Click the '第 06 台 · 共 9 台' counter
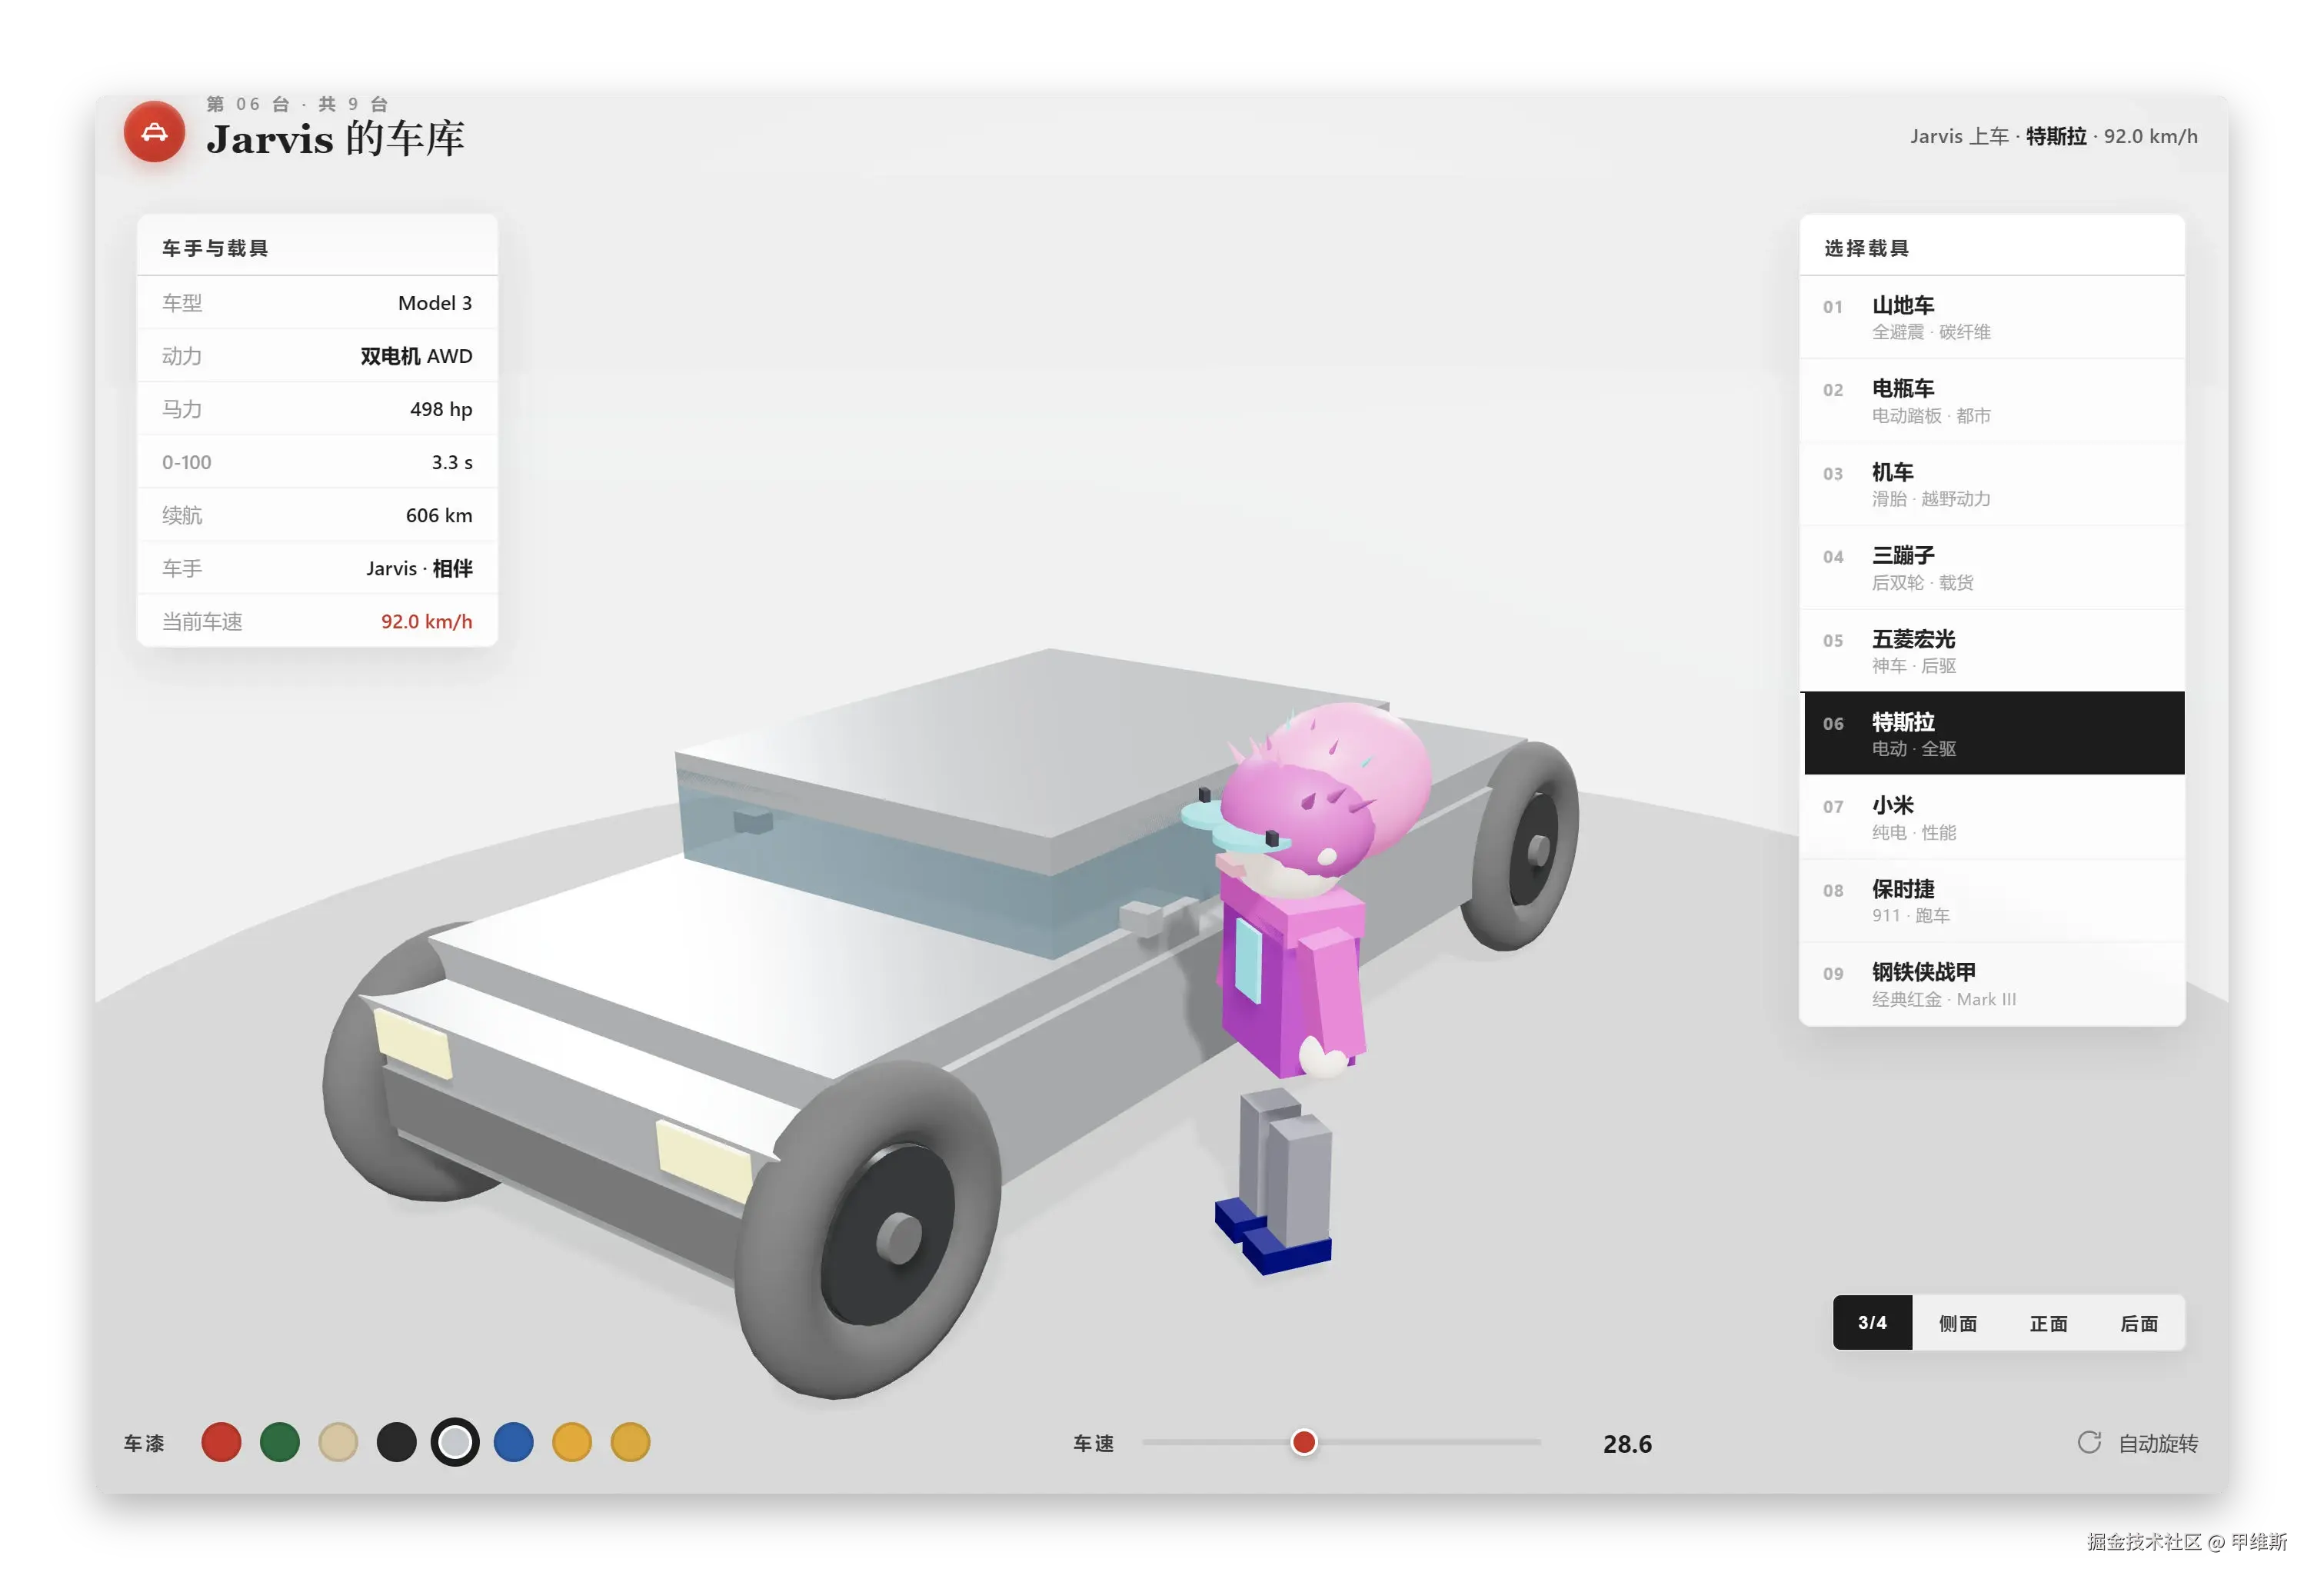Viewport: 2324px width, 1589px height. point(297,104)
